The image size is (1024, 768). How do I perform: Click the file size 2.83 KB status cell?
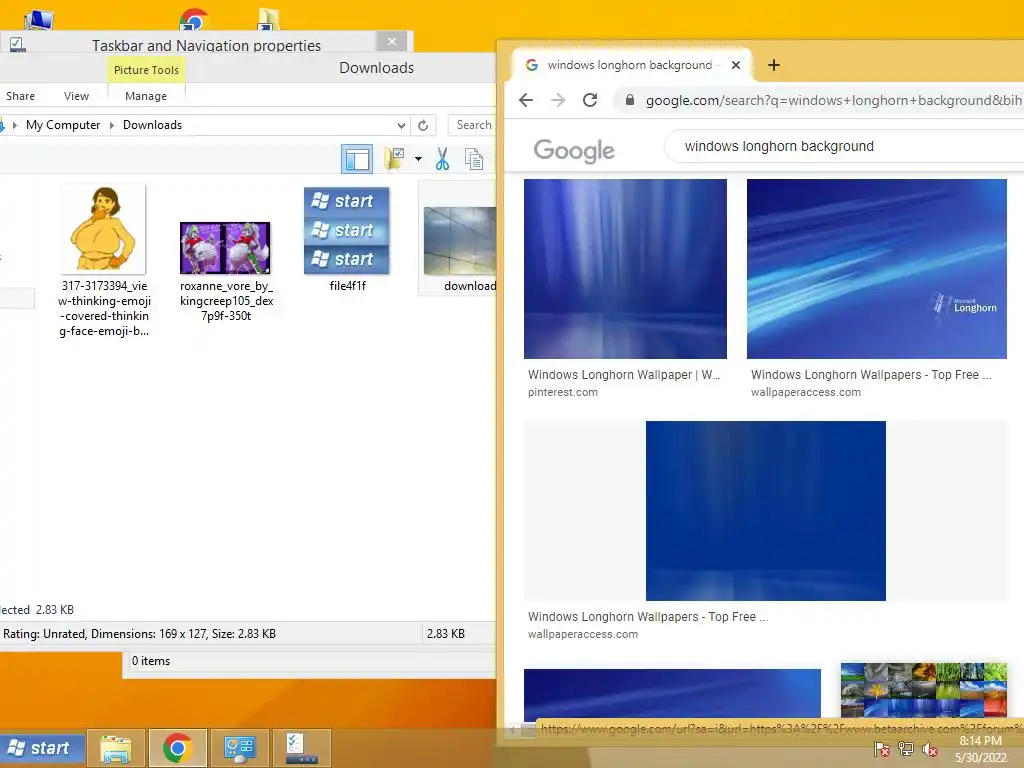tap(445, 633)
